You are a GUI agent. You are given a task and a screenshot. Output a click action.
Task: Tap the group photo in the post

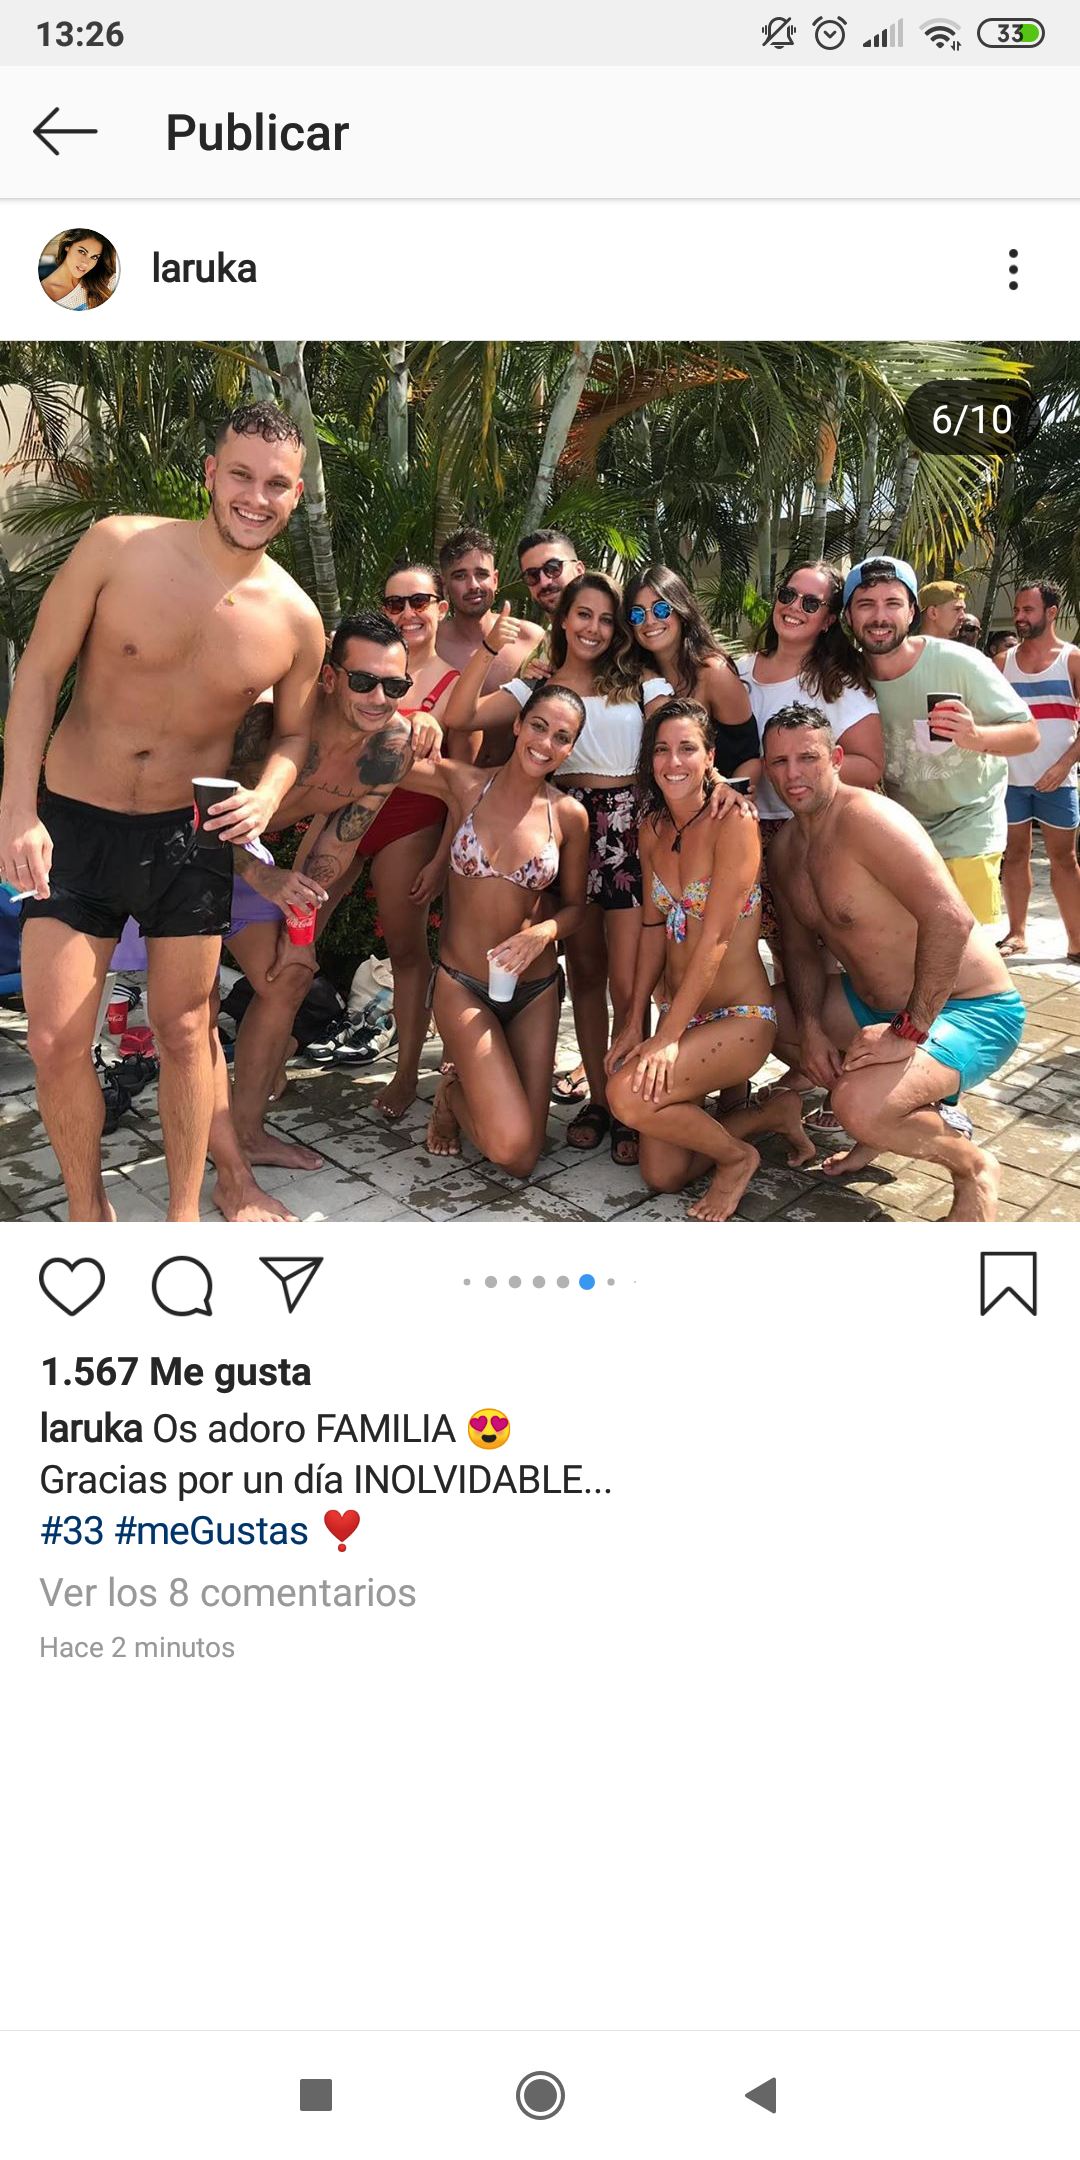click(540, 781)
